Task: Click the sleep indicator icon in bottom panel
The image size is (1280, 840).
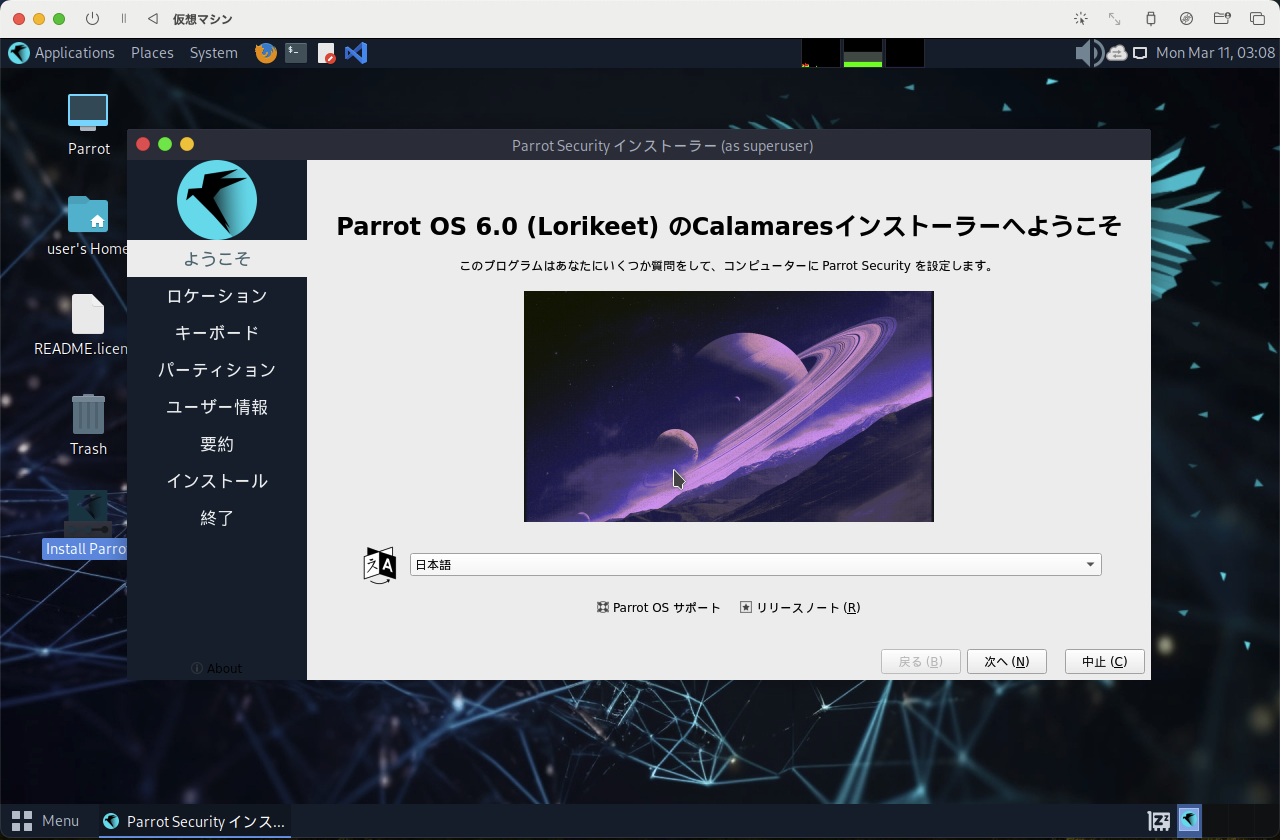Action: pos(1159,821)
